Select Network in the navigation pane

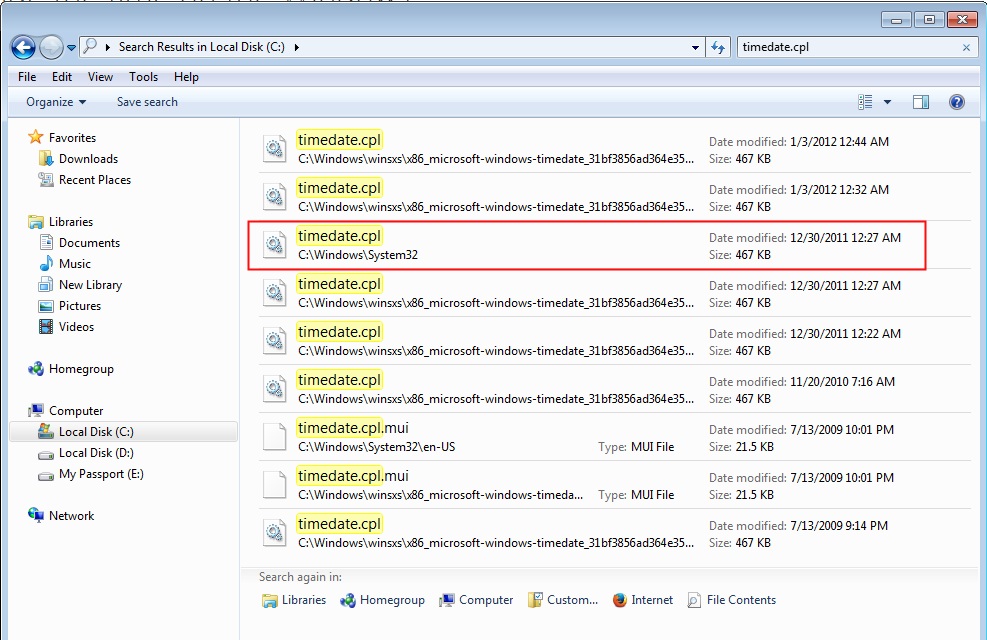[71, 516]
